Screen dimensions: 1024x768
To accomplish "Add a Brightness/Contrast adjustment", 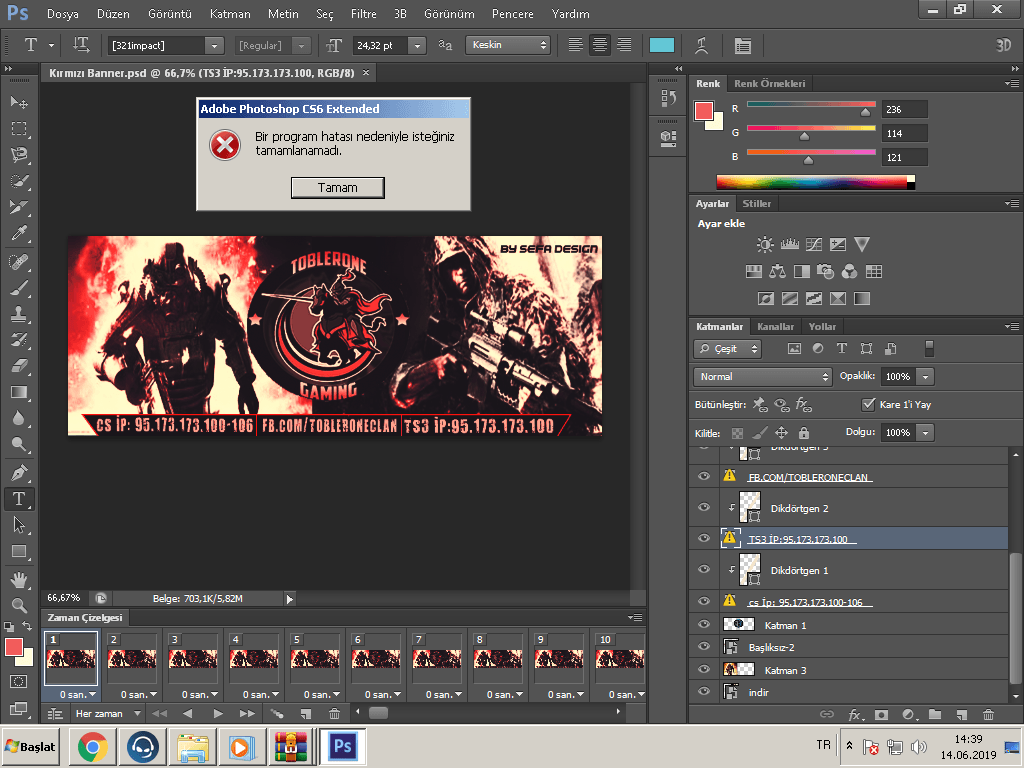I will [765, 244].
